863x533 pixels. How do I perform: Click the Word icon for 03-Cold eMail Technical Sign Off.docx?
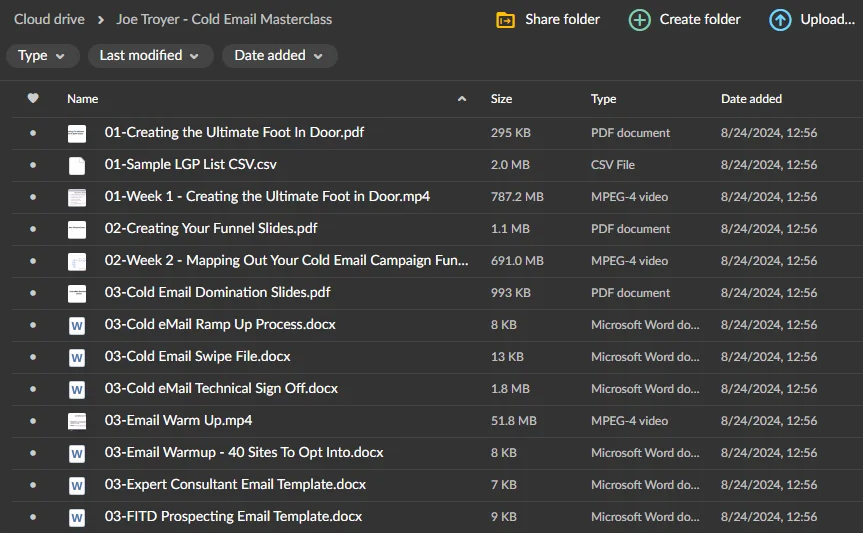pos(77,389)
